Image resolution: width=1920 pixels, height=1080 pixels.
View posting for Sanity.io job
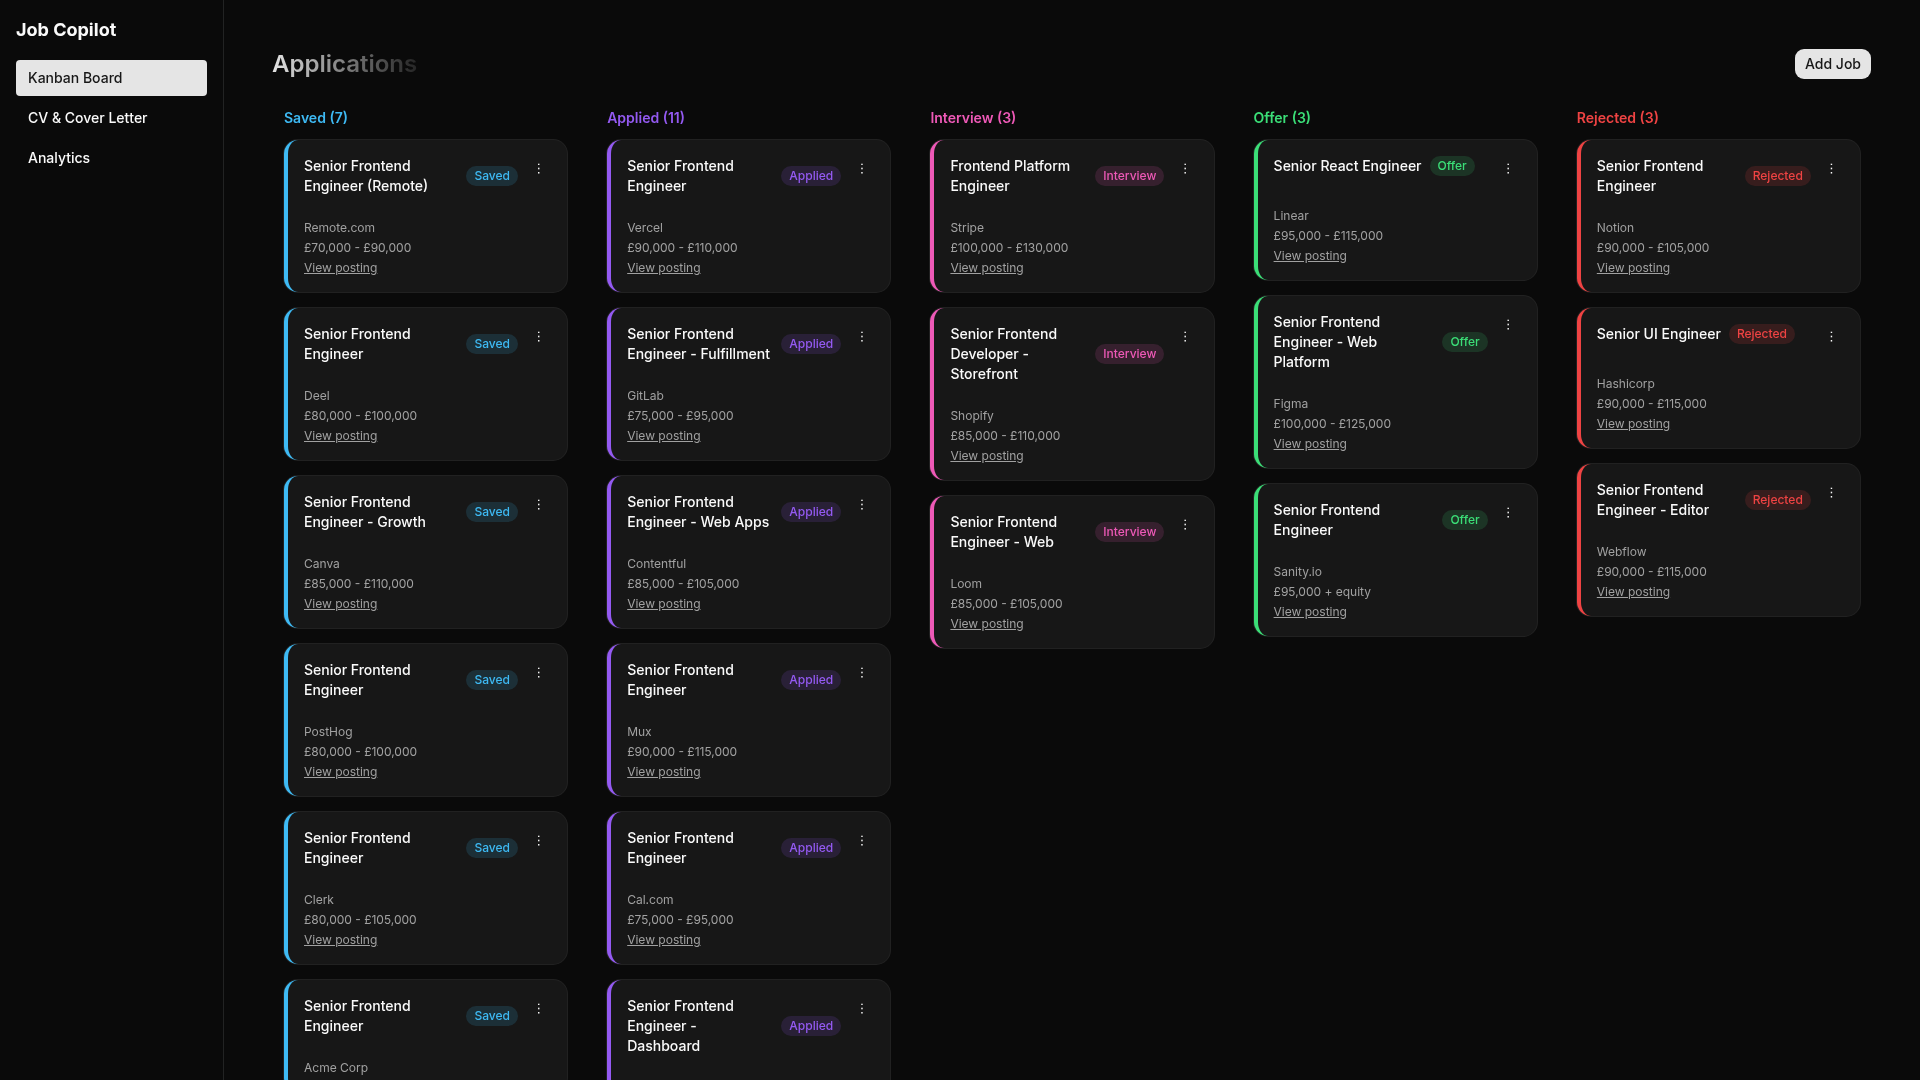click(x=1309, y=612)
